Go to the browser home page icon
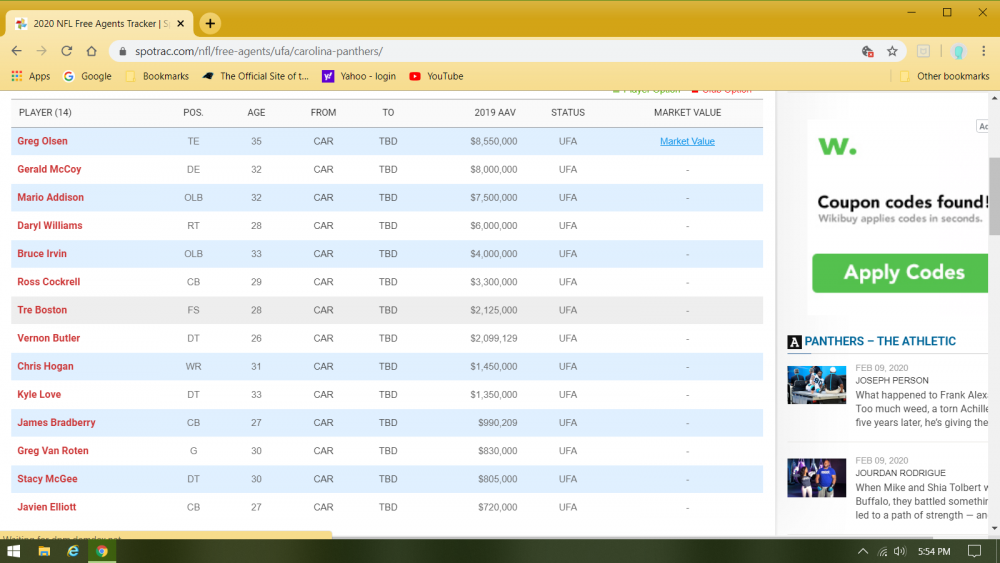Image resolution: width=1000 pixels, height=563 pixels. click(x=91, y=51)
